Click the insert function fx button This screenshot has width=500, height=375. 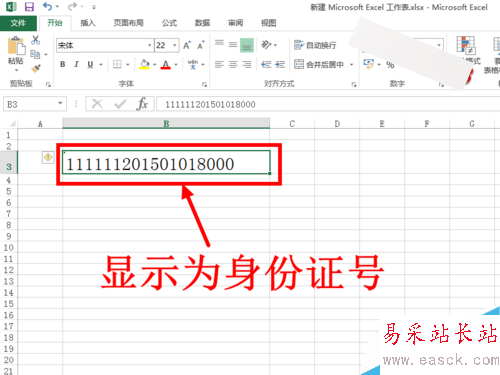[142, 104]
